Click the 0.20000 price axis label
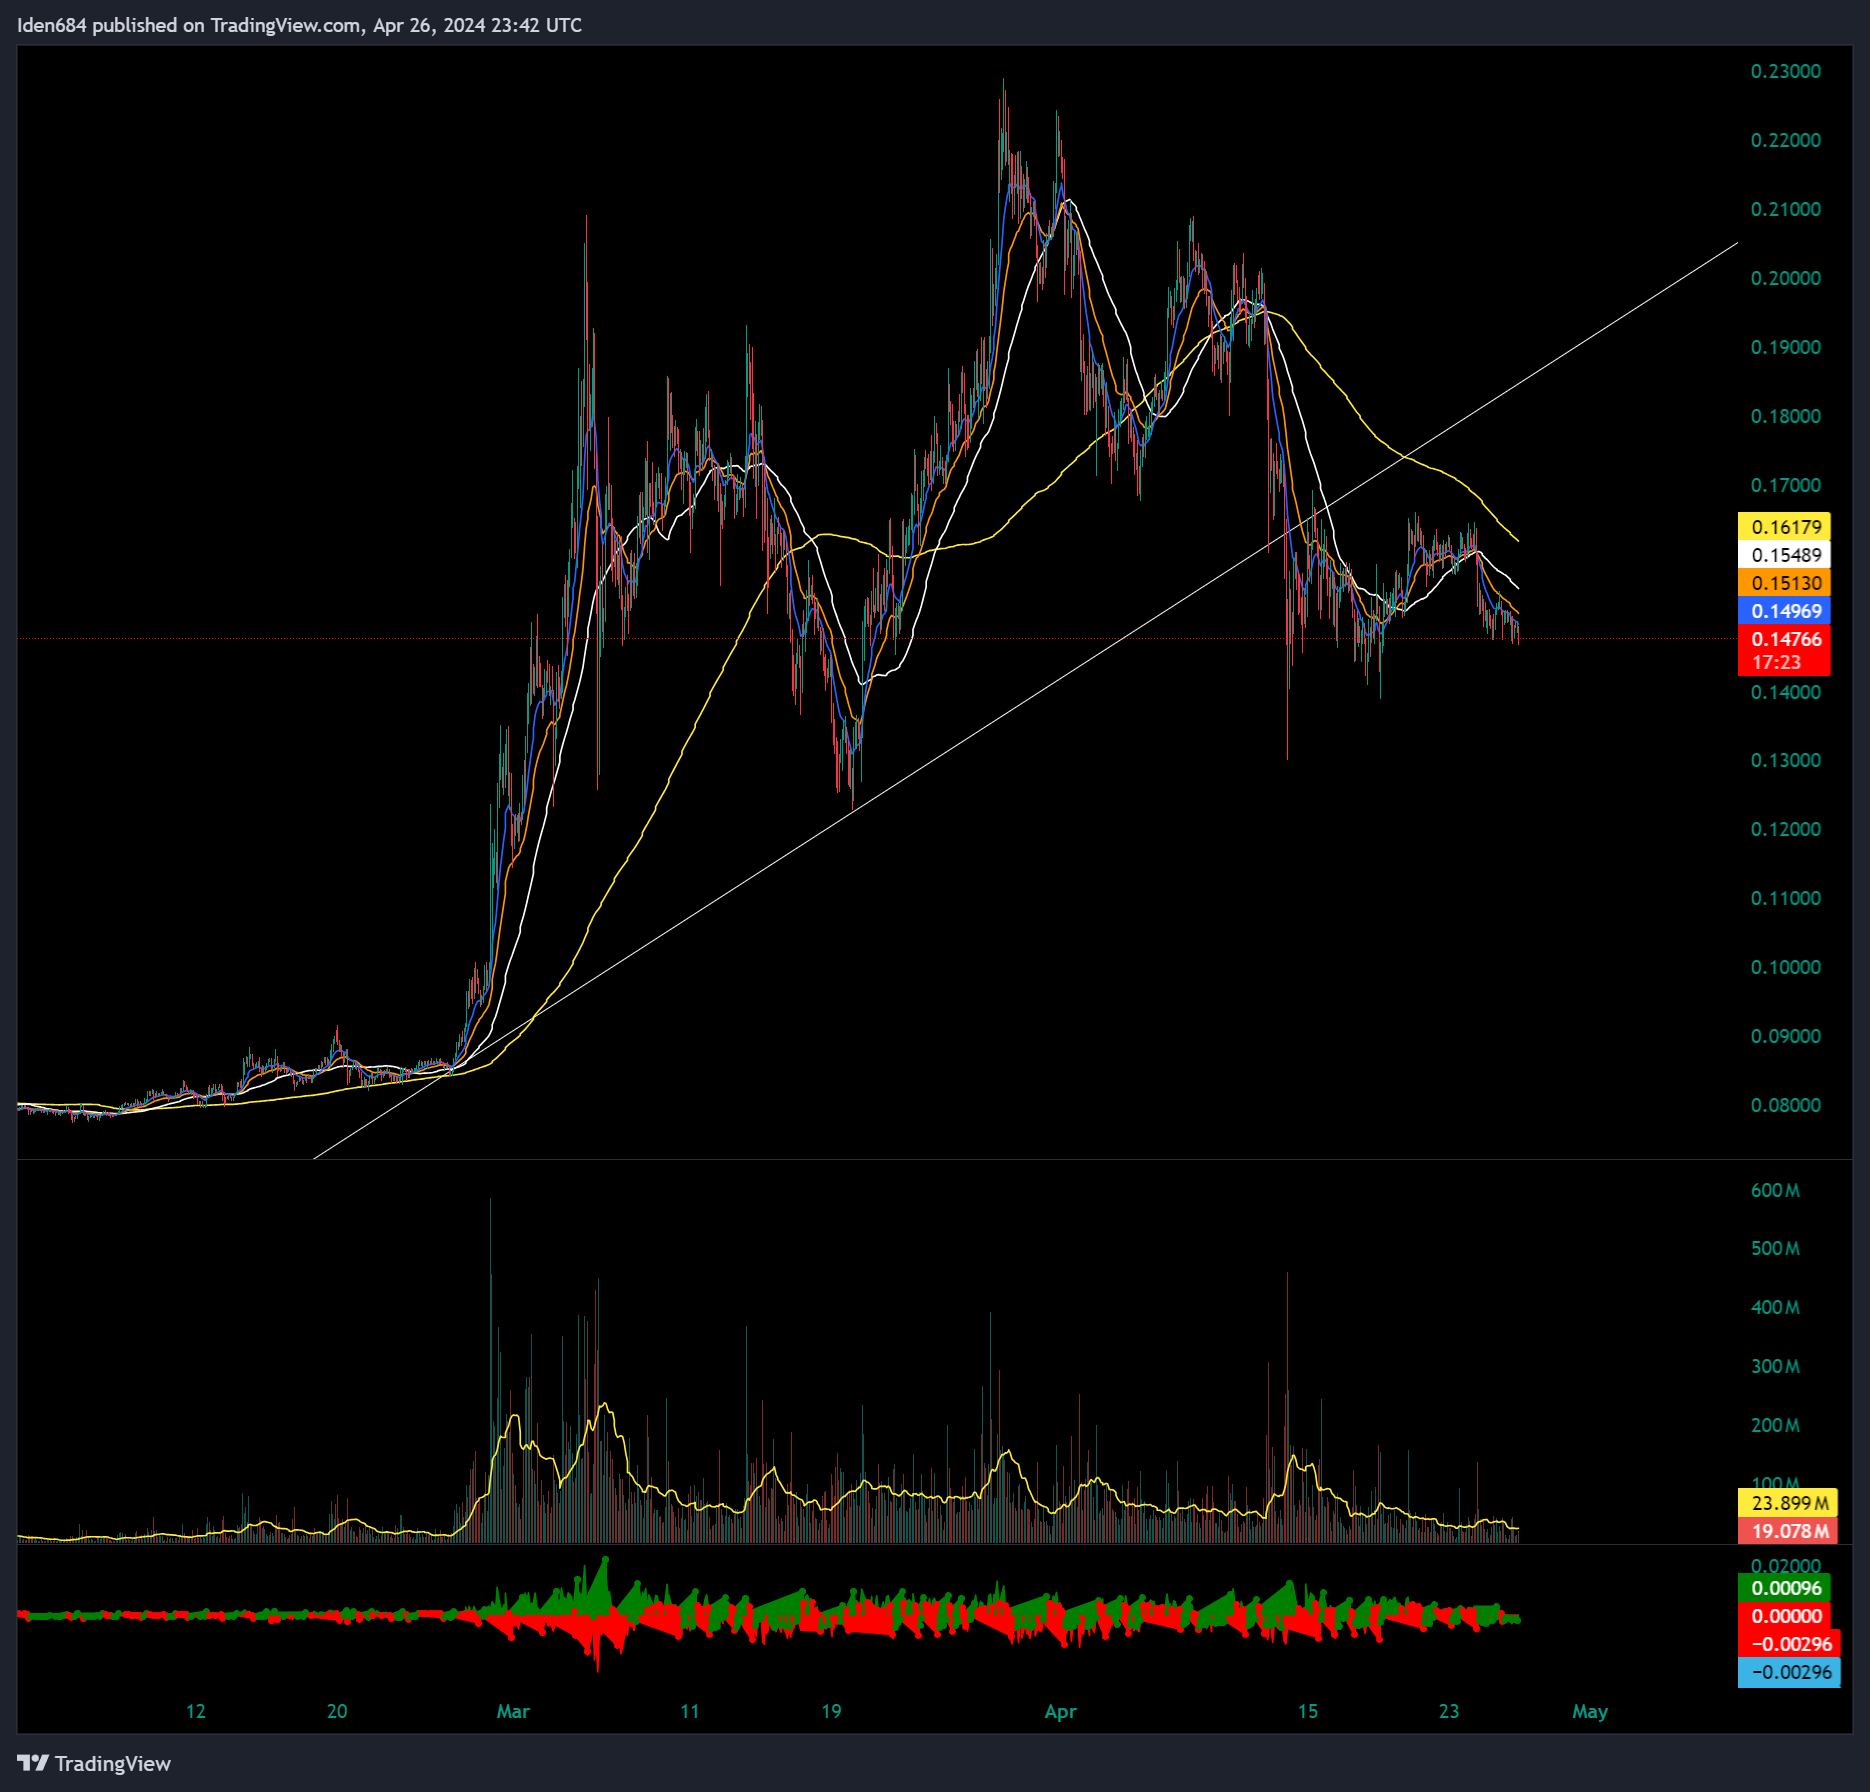Image resolution: width=1870 pixels, height=1792 pixels. [x=1785, y=278]
